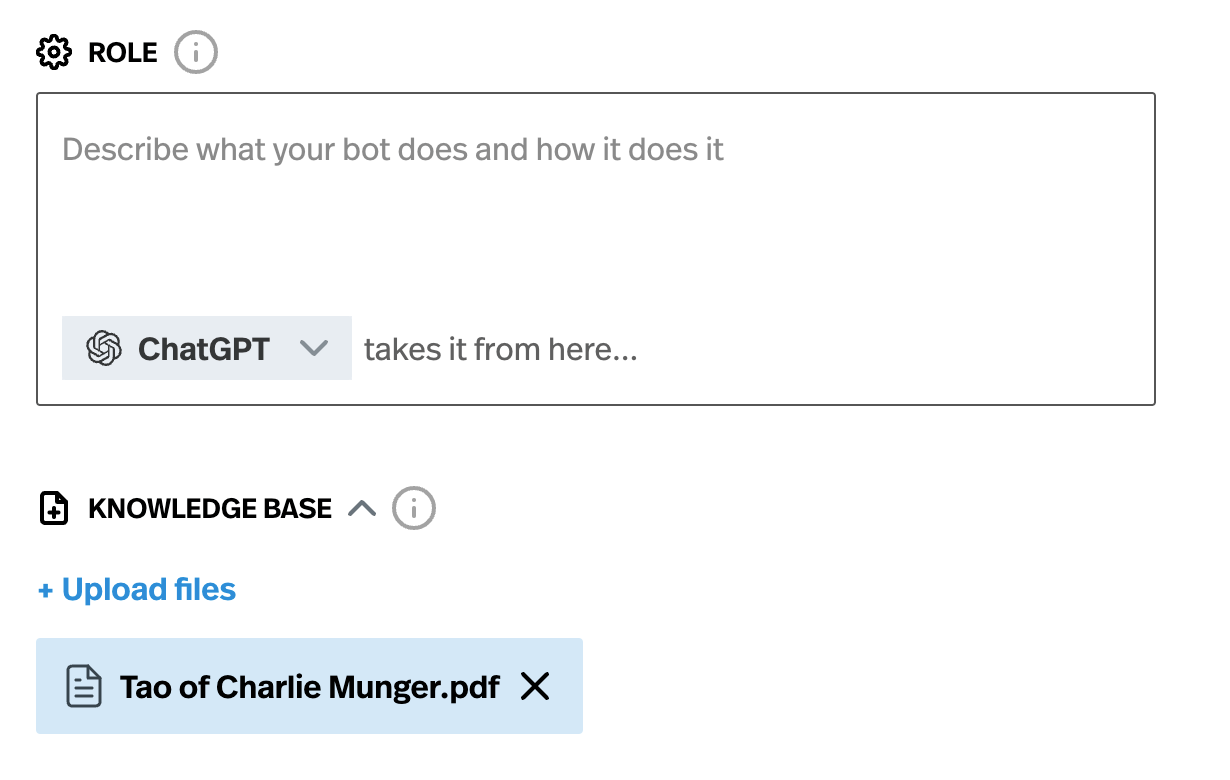Click the ROLE heading label
The image size is (1230, 780).
point(123,52)
